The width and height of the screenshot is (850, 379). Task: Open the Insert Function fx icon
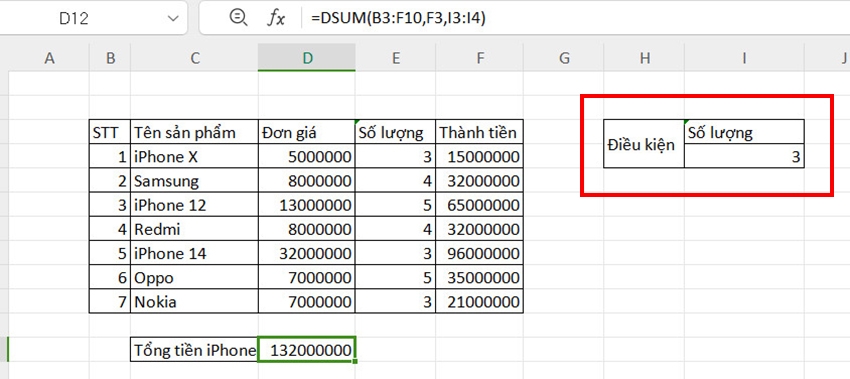click(x=276, y=18)
